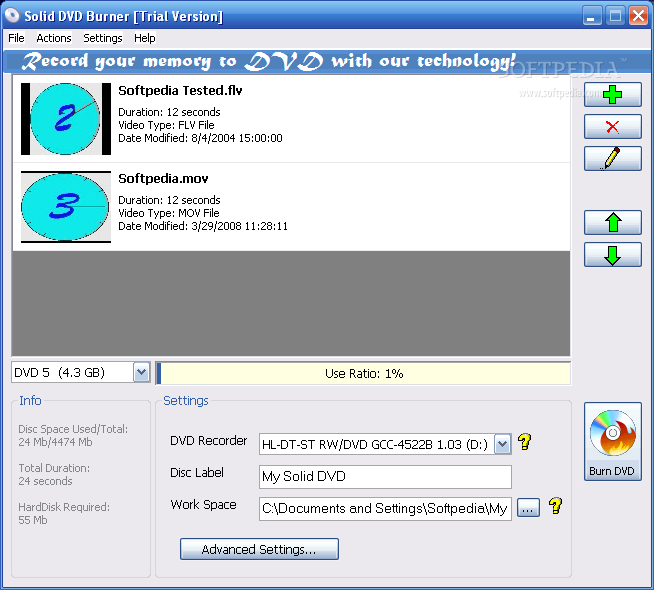654x590 pixels.
Task: Click Date Modified: 8/4/2004 15:00:00 text
Action: [x=200, y=138]
